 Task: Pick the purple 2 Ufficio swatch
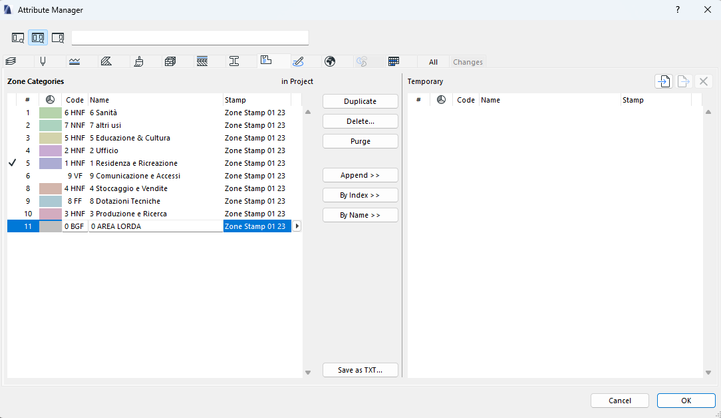tap(50, 150)
